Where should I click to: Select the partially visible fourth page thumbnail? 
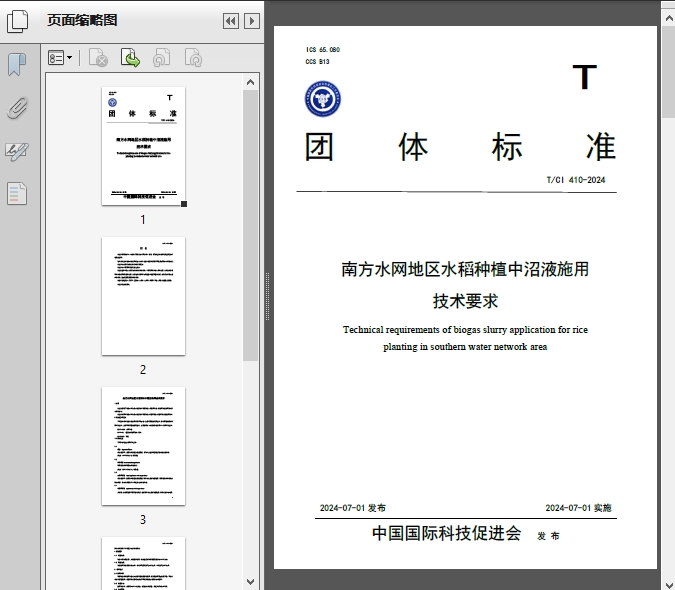tap(143, 562)
